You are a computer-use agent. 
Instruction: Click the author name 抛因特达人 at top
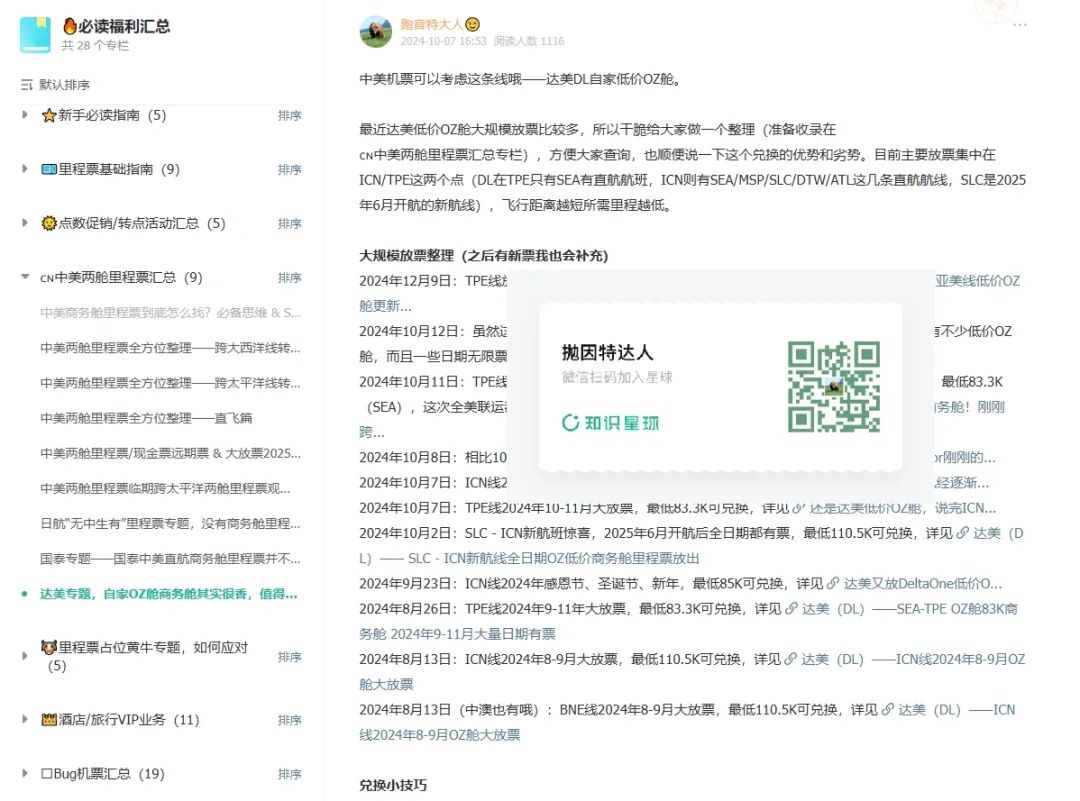pyautogui.click(x=432, y=24)
